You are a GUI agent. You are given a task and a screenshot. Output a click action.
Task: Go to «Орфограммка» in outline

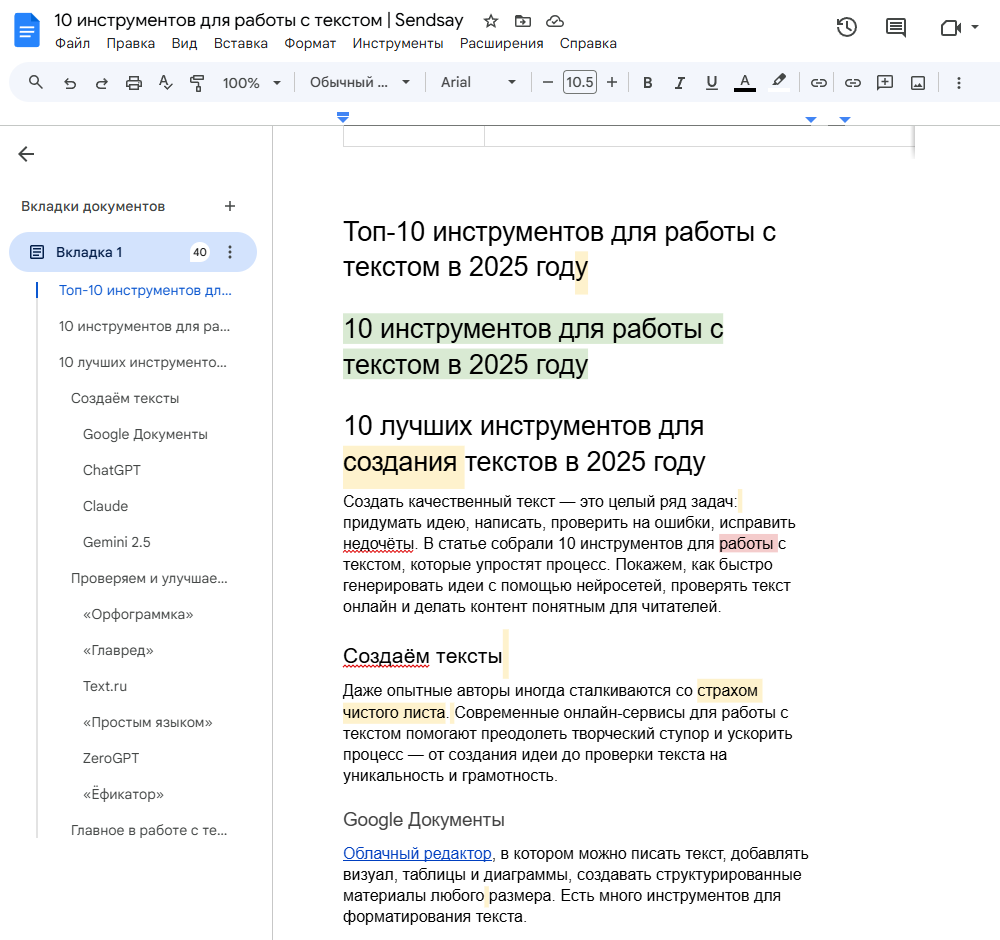tap(138, 614)
